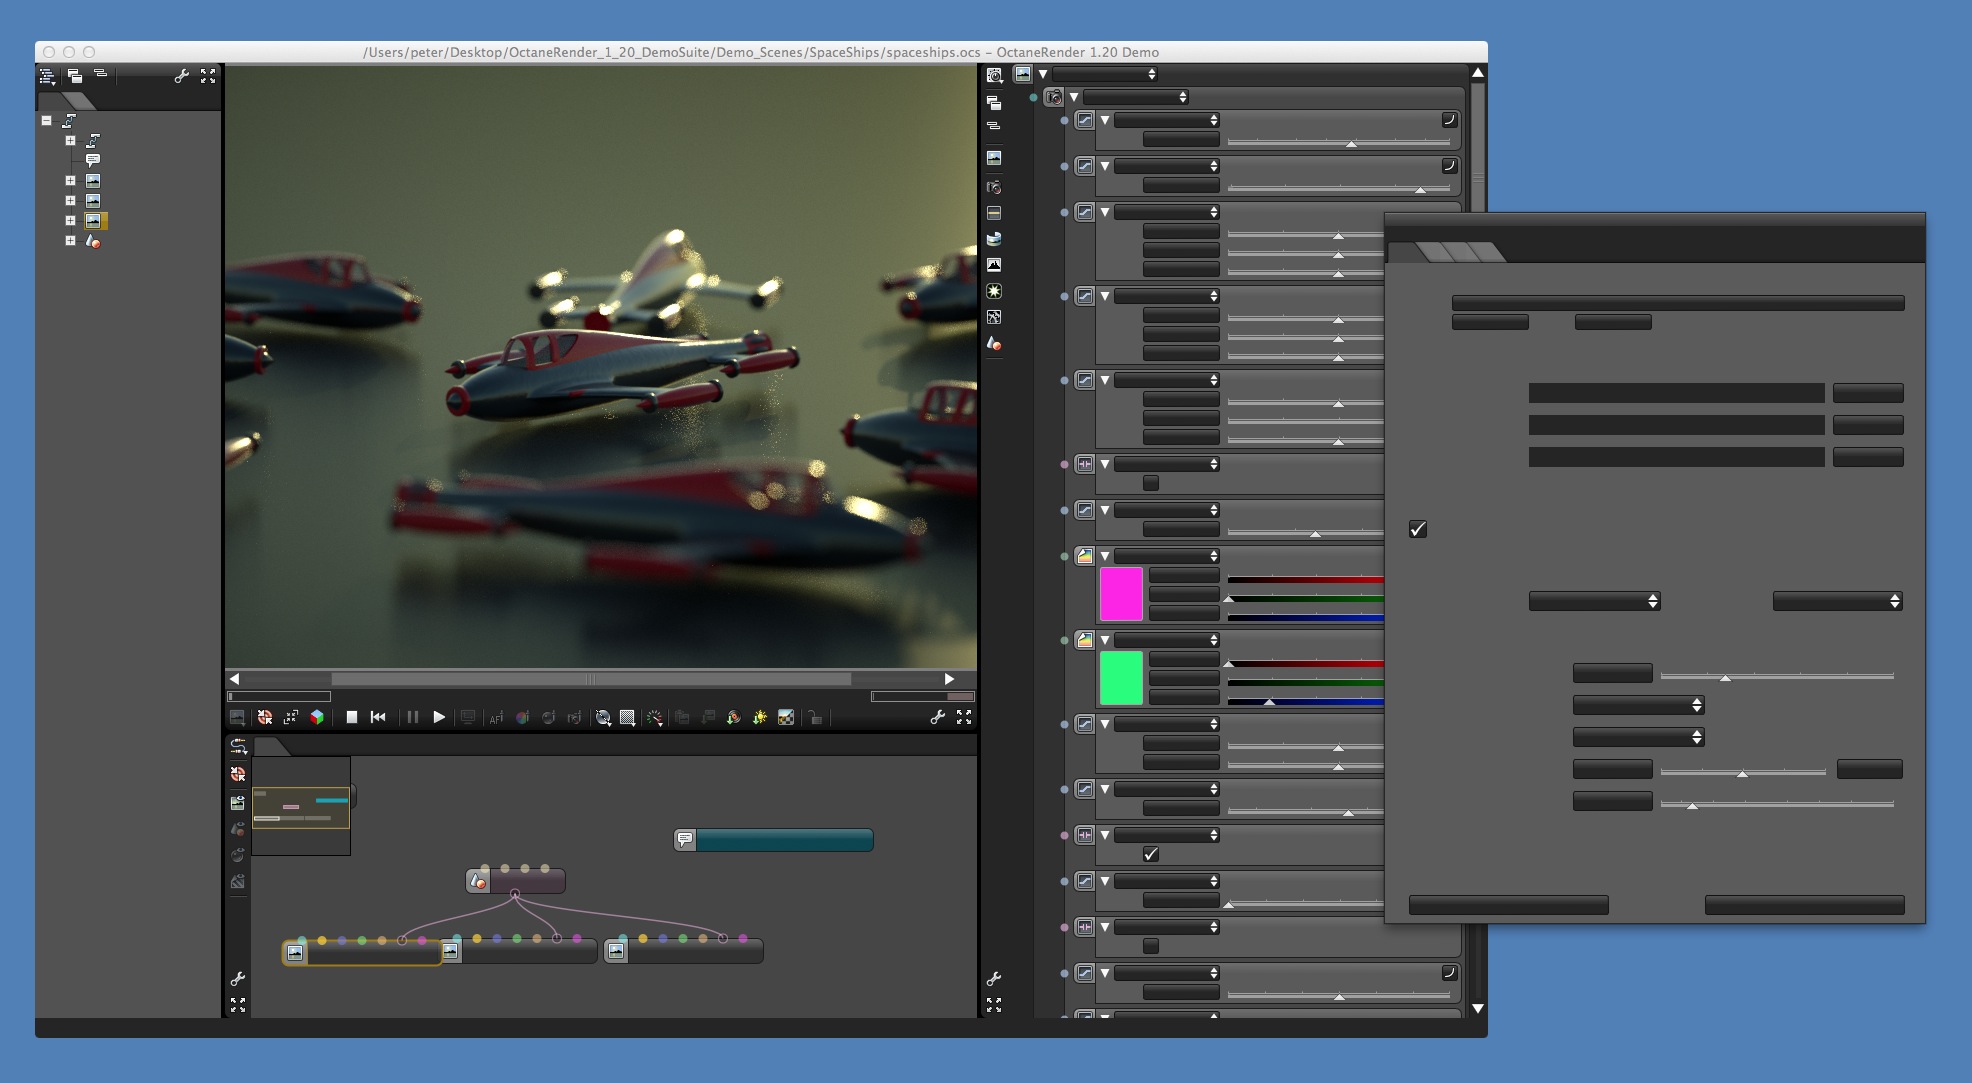
Task: Select the camera icon in node inspector sidebar
Action: [x=994, y=187]
